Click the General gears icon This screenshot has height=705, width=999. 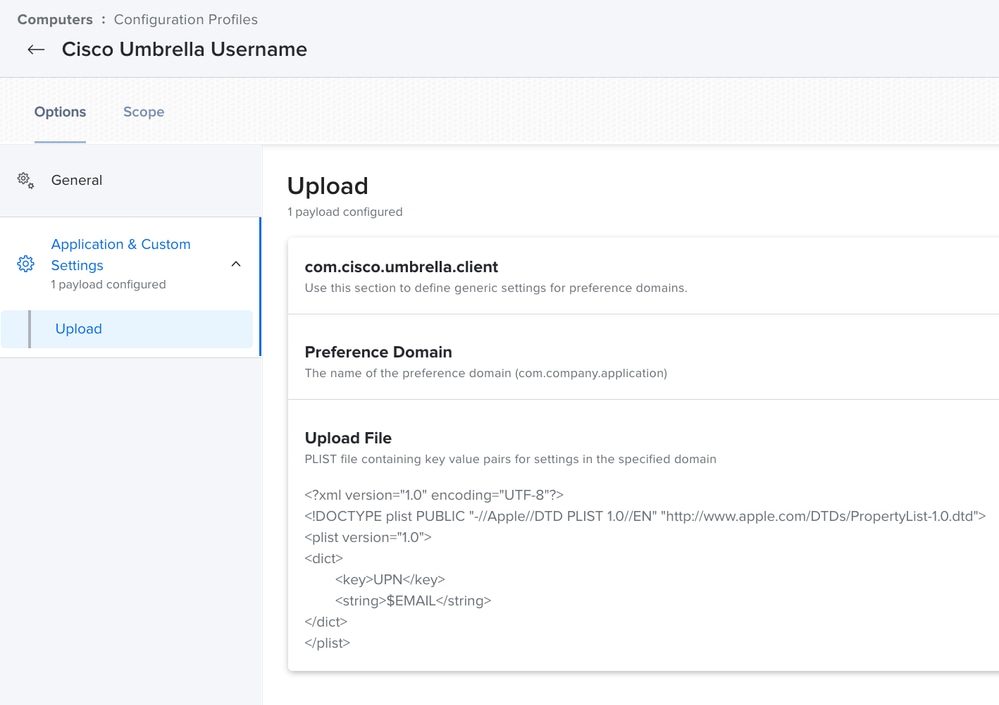pos(26,180)
